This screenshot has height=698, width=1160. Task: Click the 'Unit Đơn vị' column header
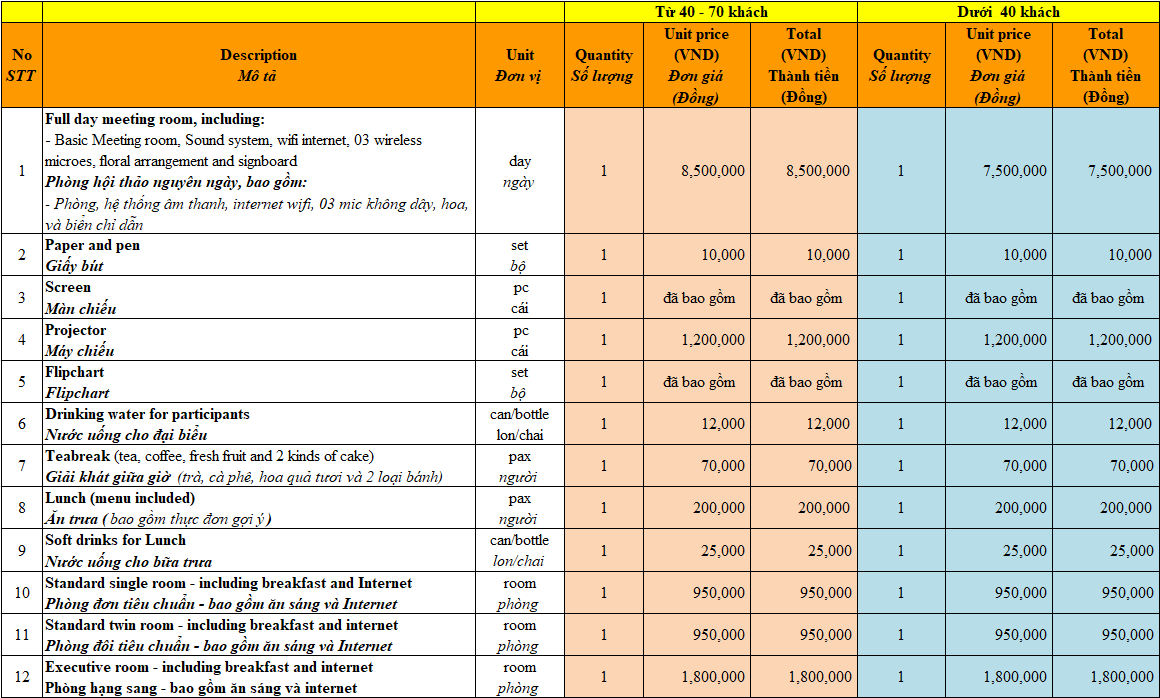[520, 65]
